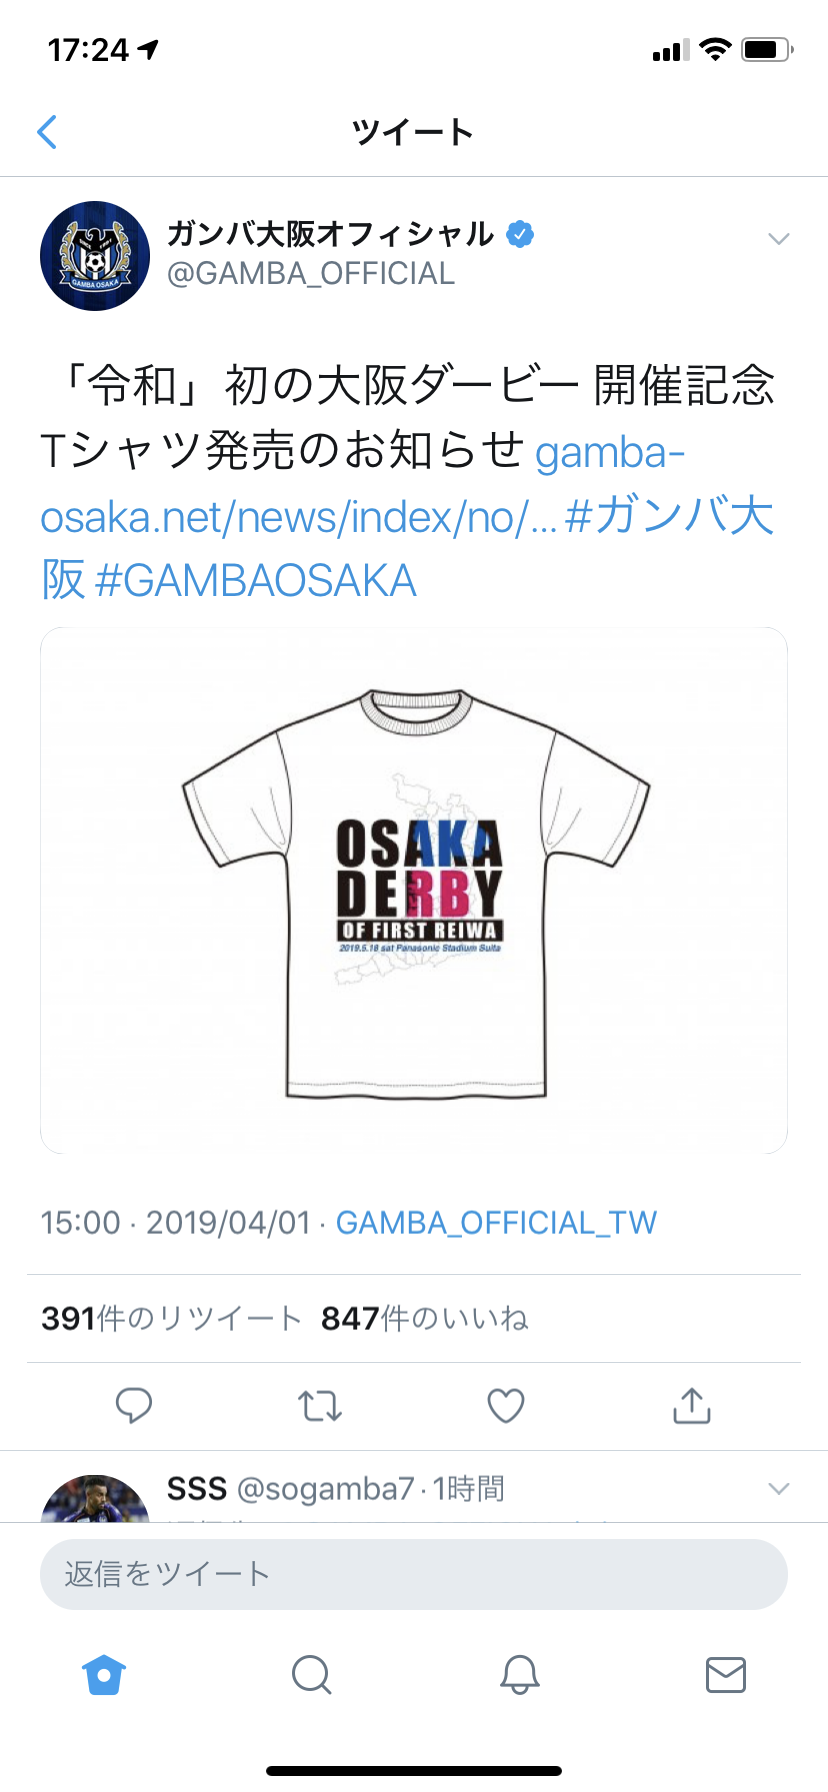
Task: Open the Search tab magnifier
Action: (x=311, y=1674)
